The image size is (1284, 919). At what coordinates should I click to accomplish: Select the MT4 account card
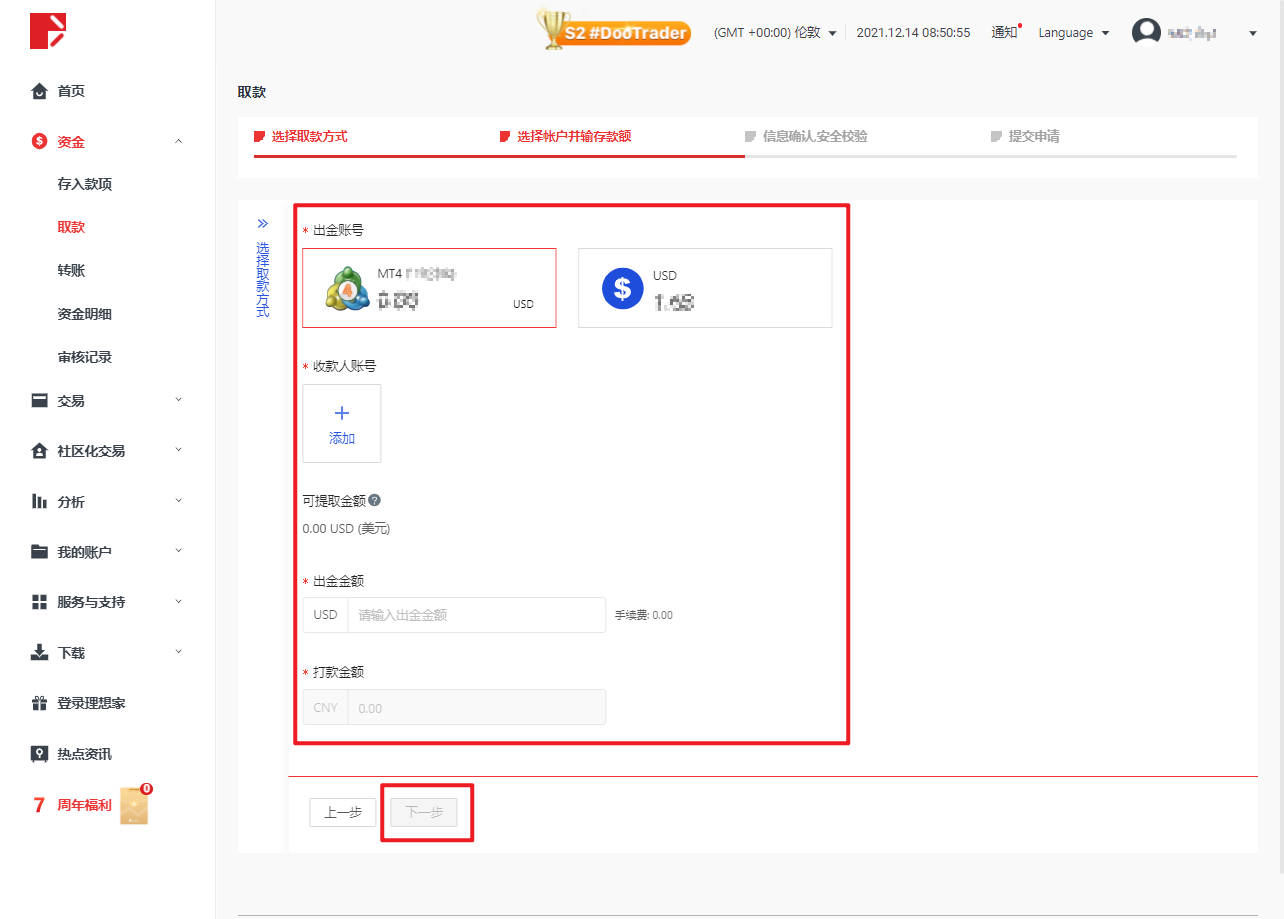429,288
